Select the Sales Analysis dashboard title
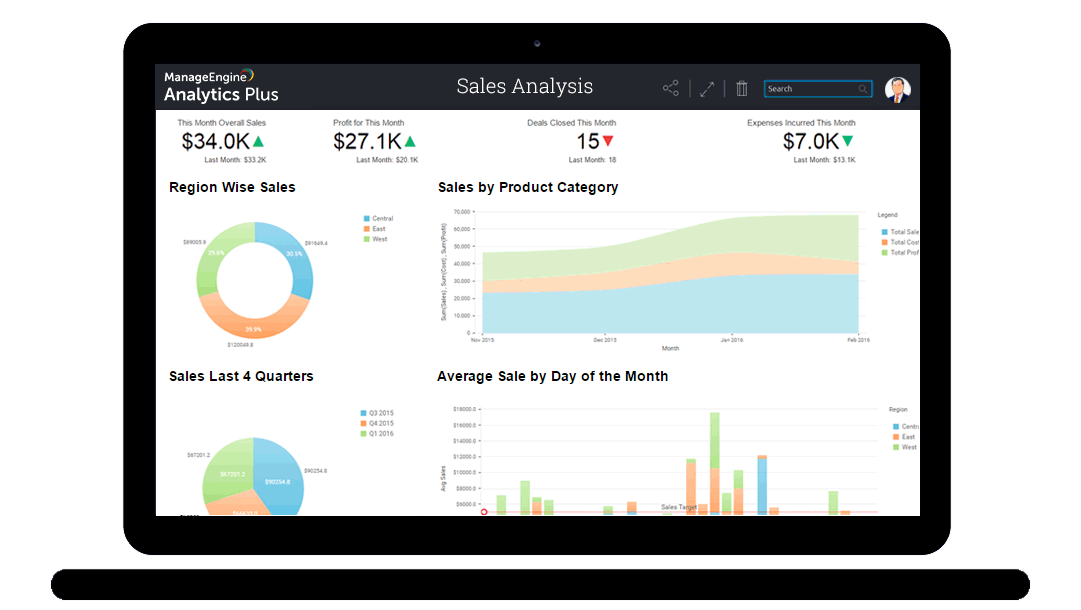This screenshot has height=610, width=1081. click(x=525, y=86)
